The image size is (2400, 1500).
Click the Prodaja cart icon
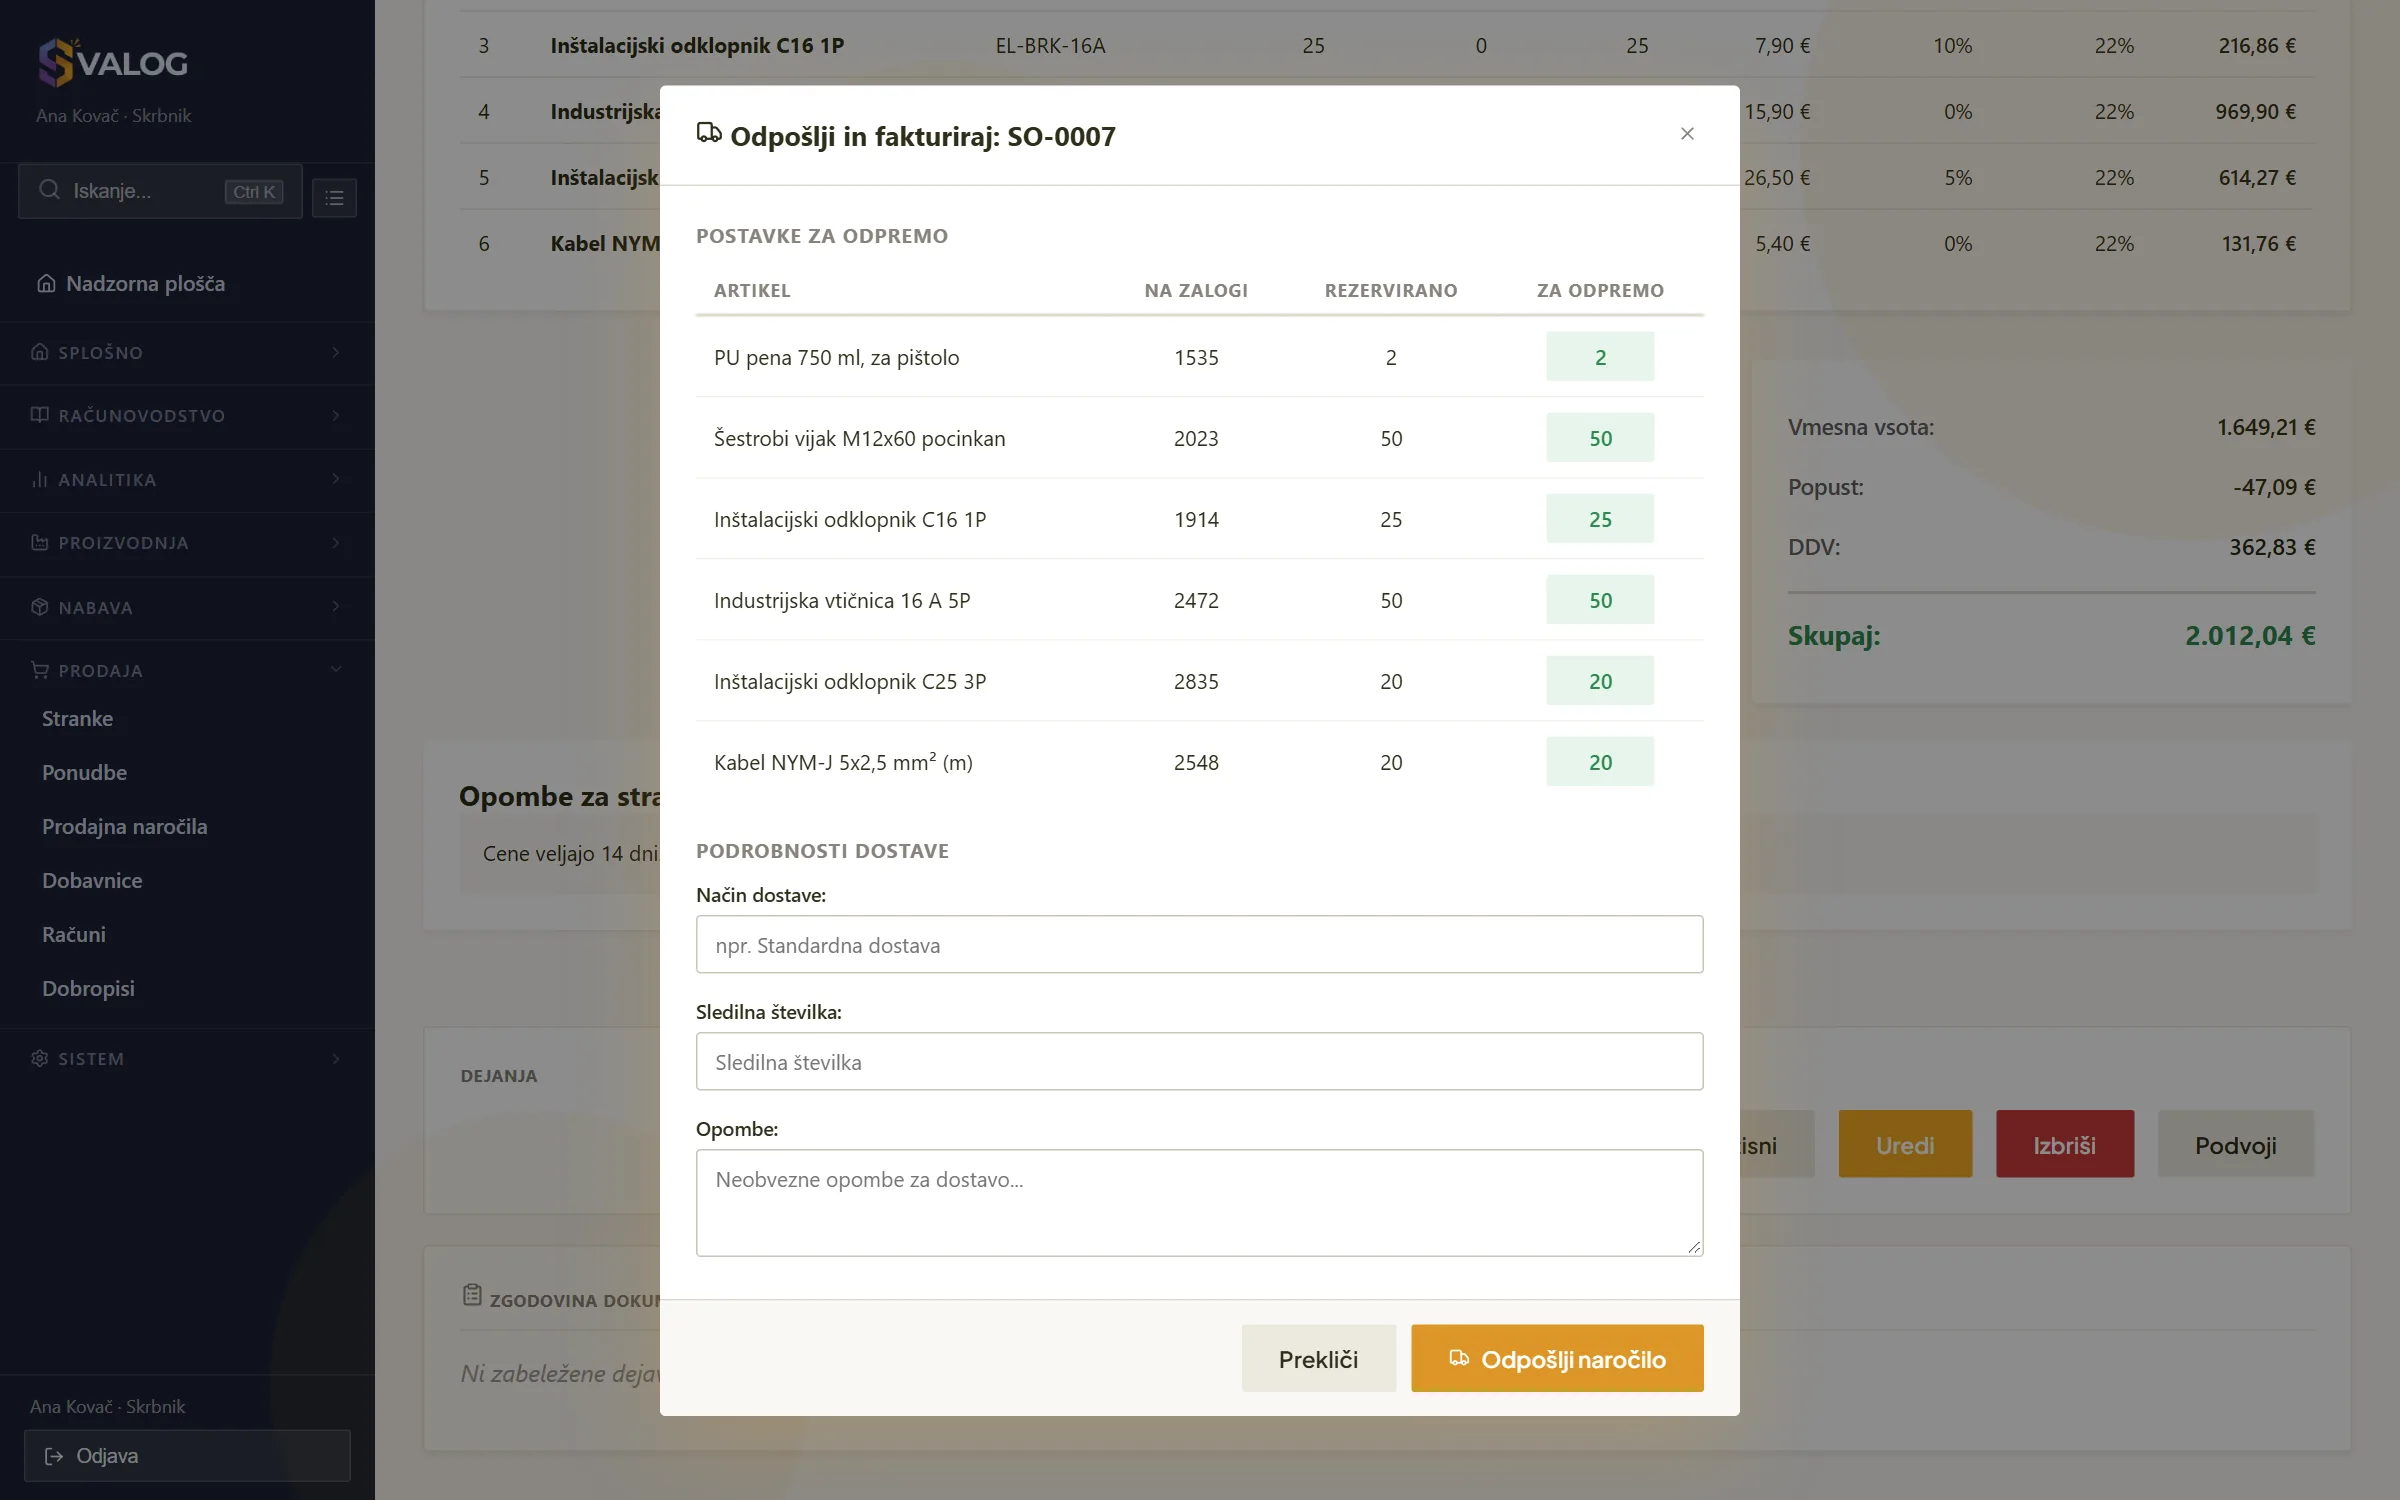(40, 670)
